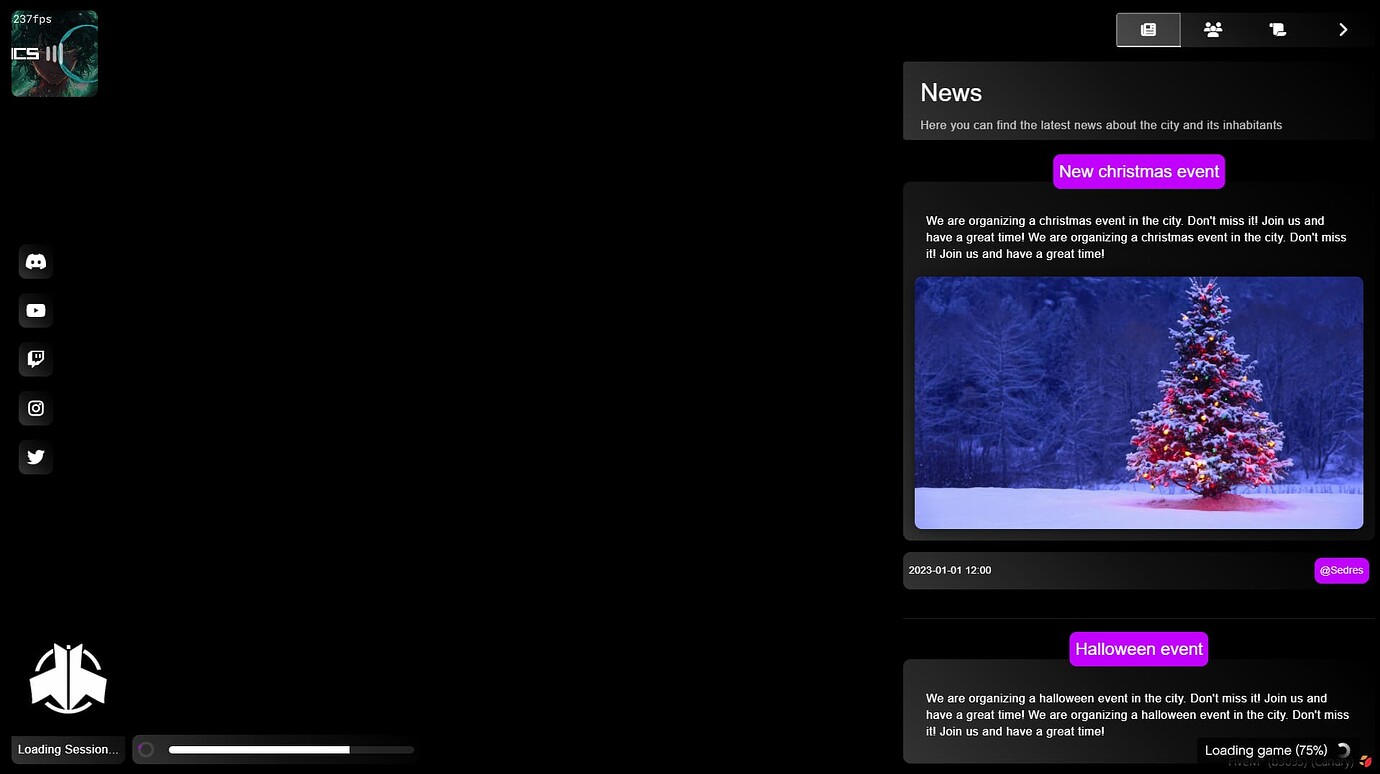The width and height of the screenshot is (1380, 774).
Task: Click the Halloween event heading
Action: click(x=1138, y=649)
